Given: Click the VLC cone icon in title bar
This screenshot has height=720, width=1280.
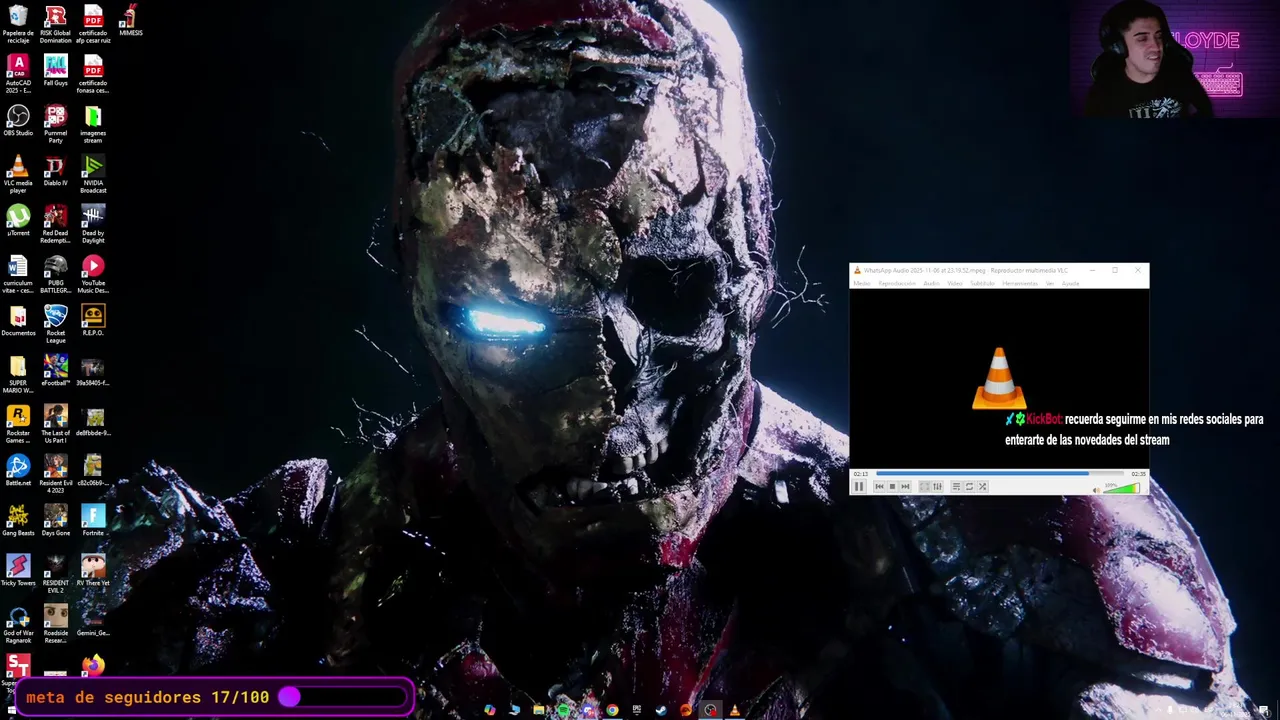Looking at the screenshot, I should coord(857,270).
